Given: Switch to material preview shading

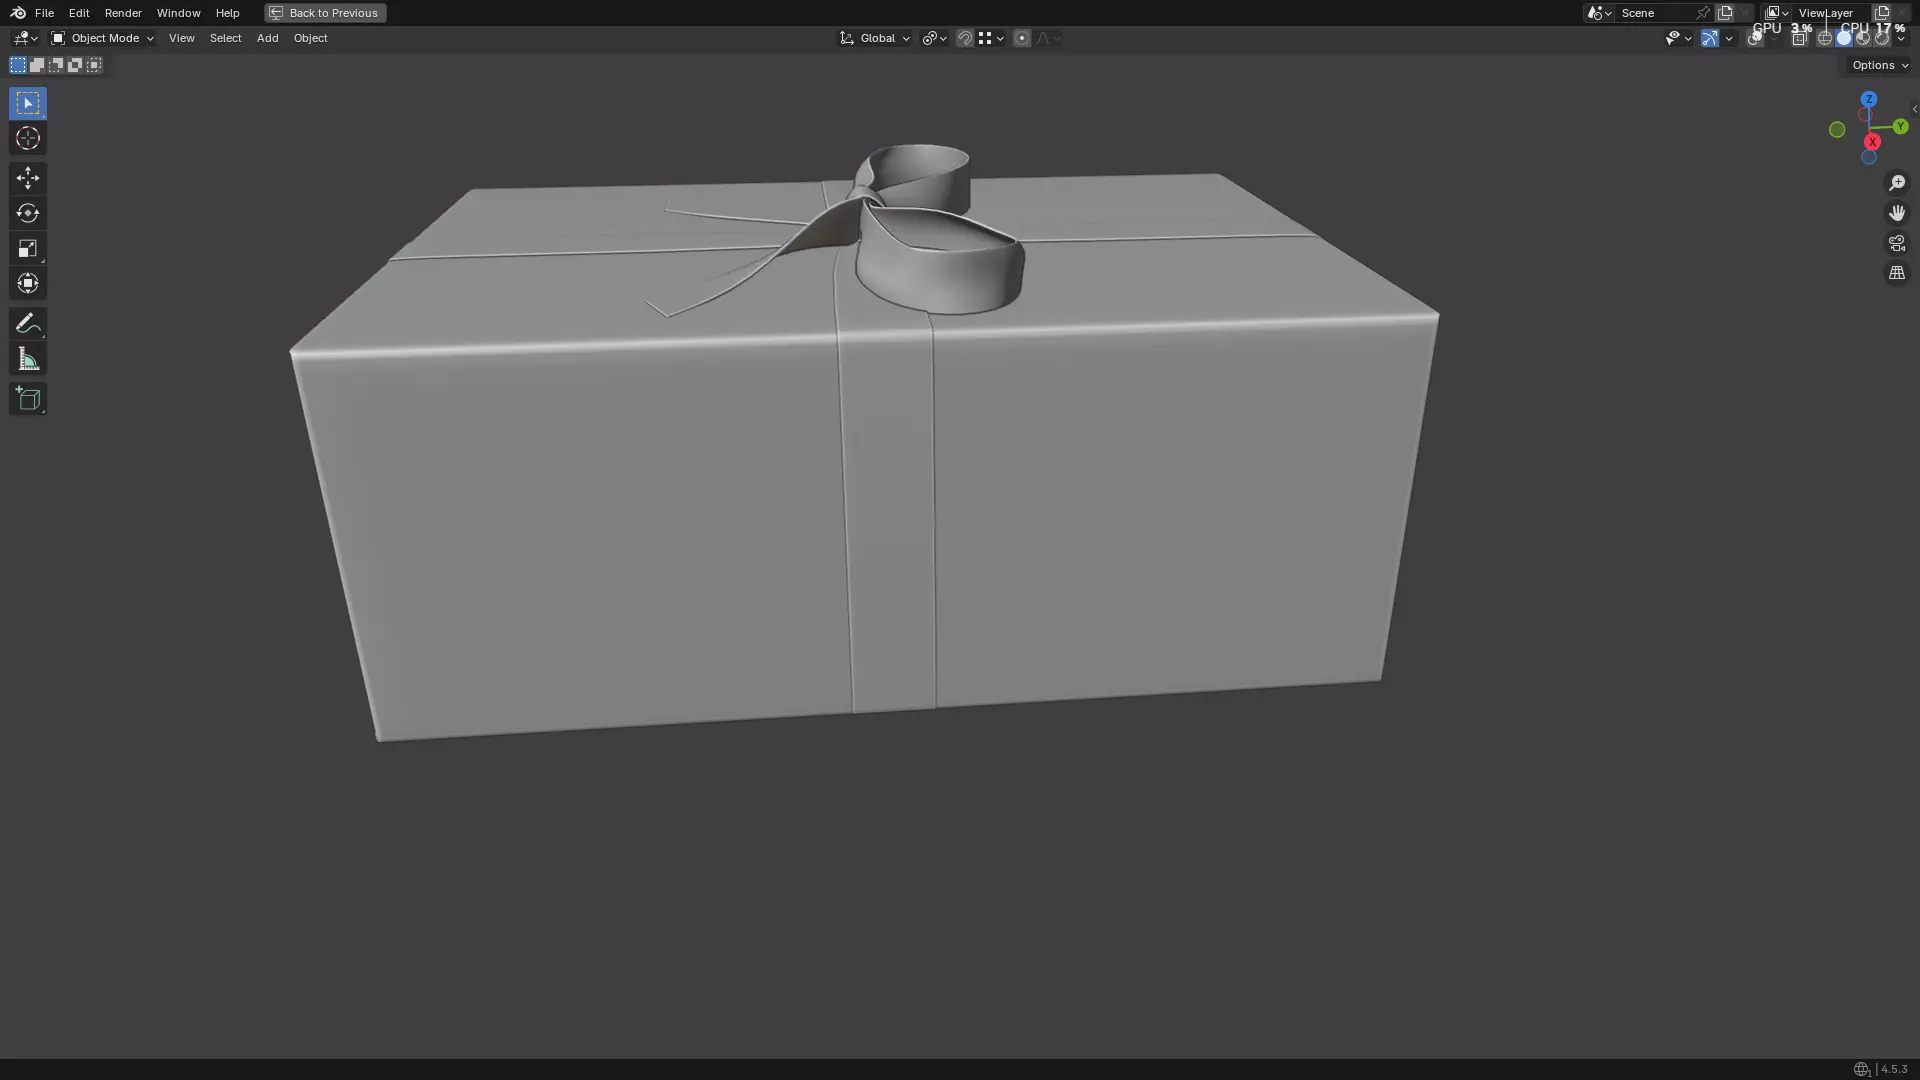Looking at the screenshot, I should [x=1863, y=38].
